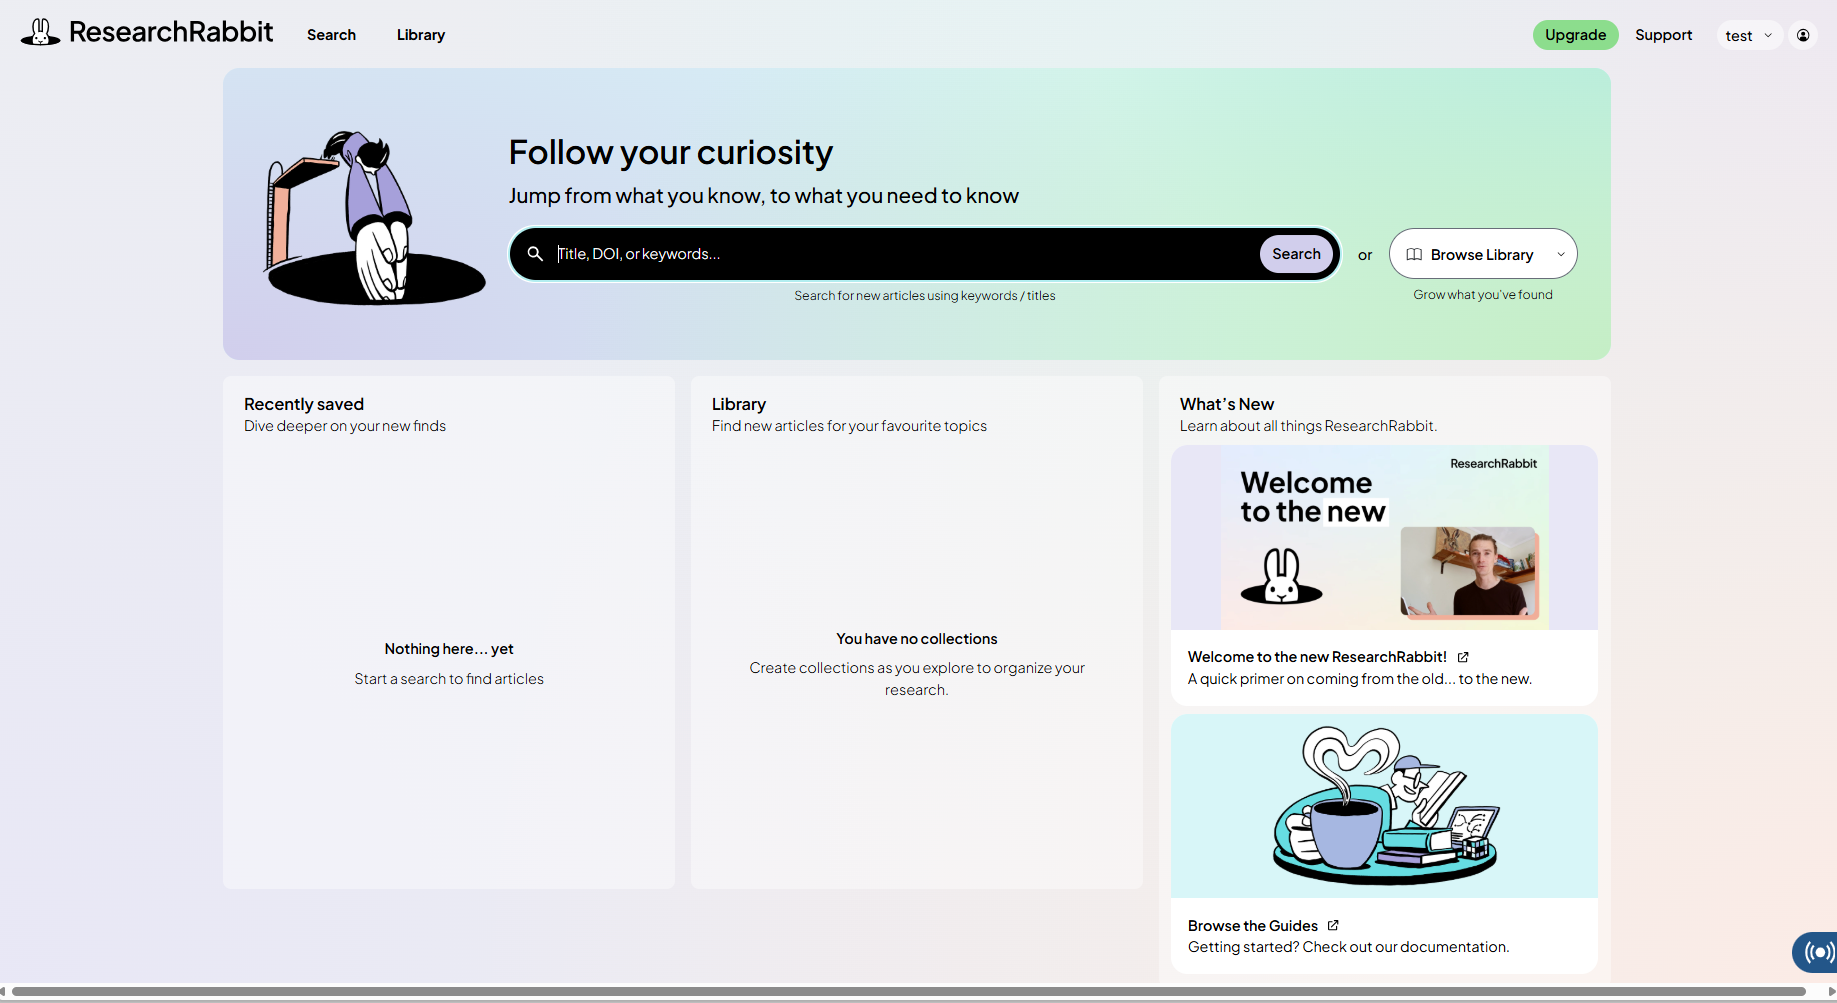The image size is (1837, 1003).
Task: Open the Browse Library combo button
Action: [x=1480, y=255]
